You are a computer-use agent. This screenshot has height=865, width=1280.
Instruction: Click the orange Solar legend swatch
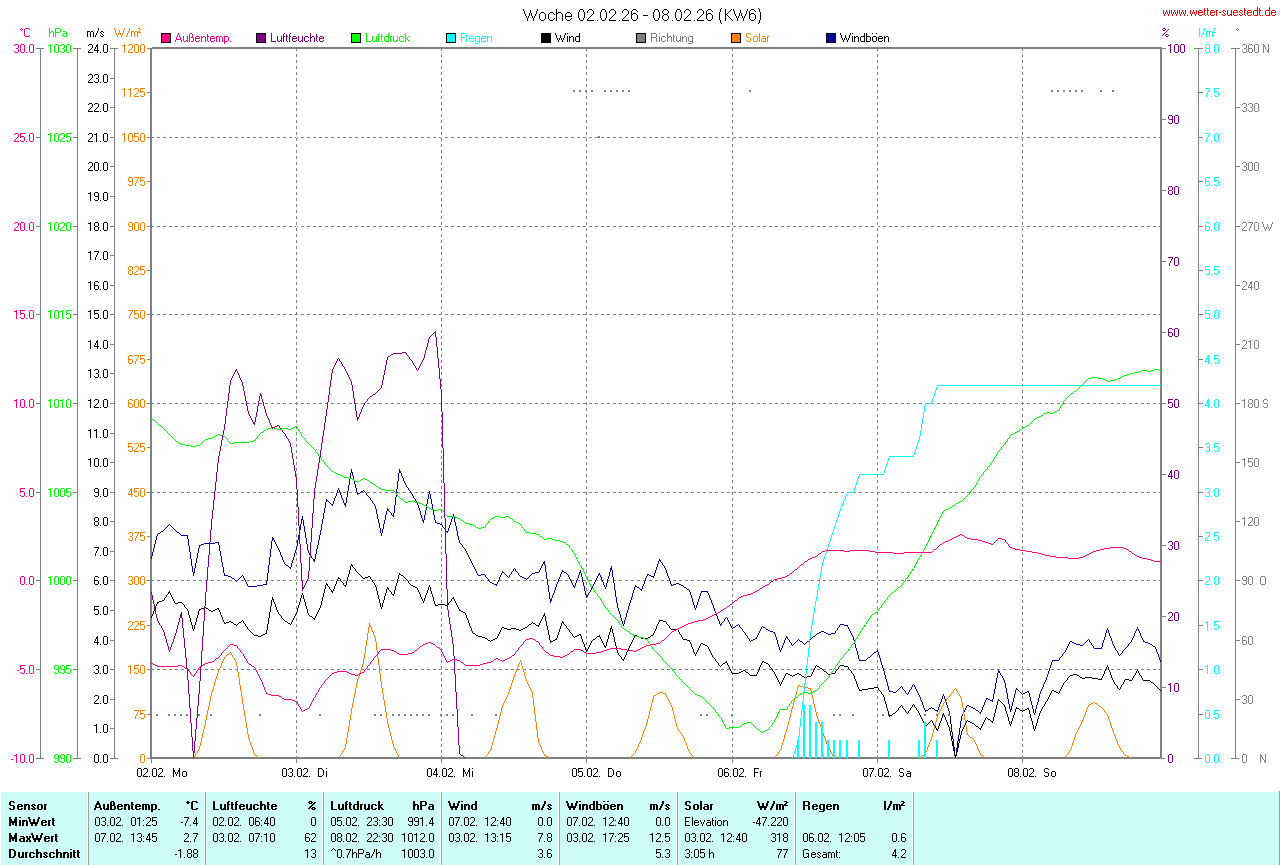click(735, 38)
